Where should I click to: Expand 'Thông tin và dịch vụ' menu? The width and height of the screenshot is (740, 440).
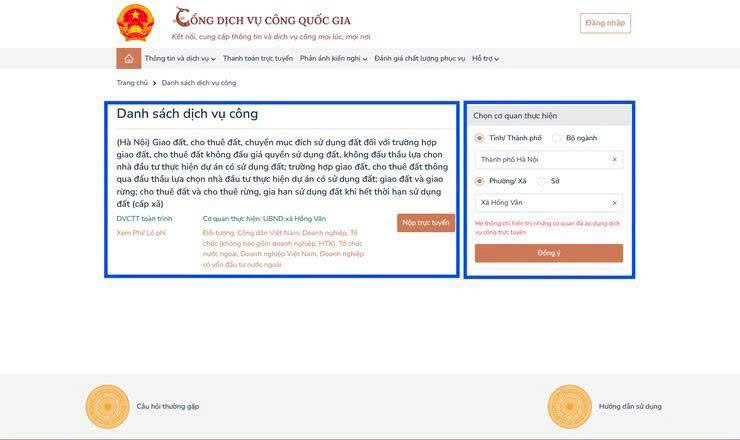pyautogui.click(x=180, y=59)
